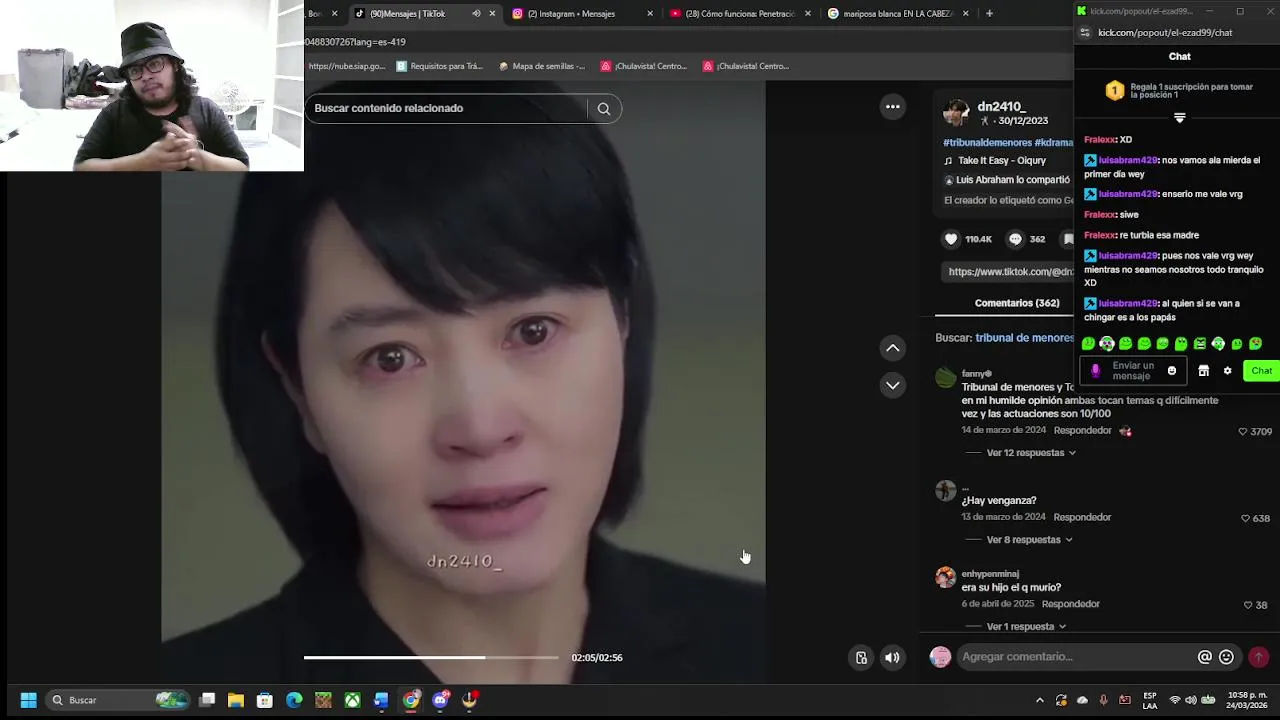
Task: Open a new browser tab with plus
Action: pos(989,14)
